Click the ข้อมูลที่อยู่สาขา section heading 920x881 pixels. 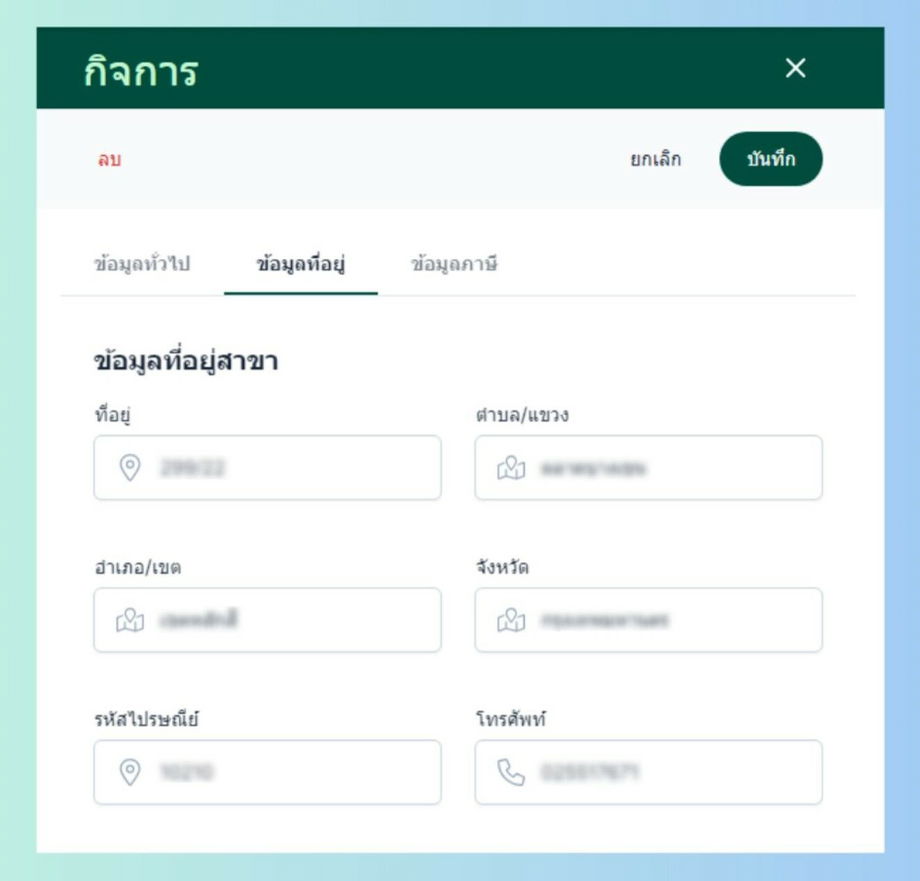coord(186,361)
